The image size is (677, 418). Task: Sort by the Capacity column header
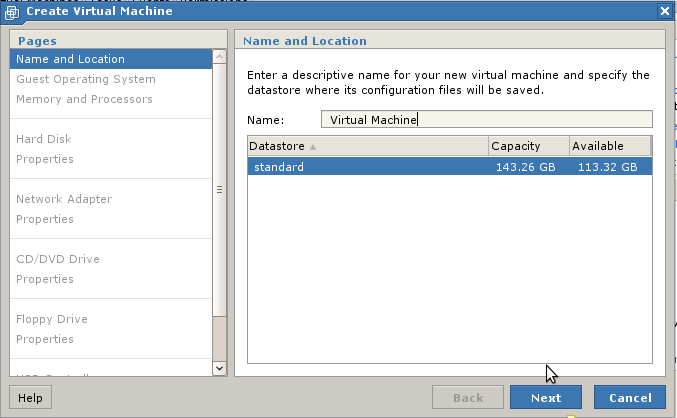527,146
